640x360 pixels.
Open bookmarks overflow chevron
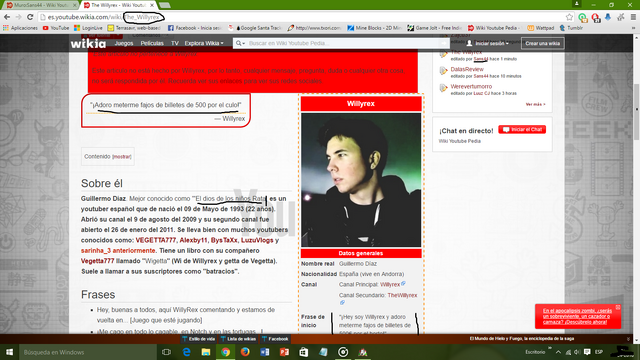633,28
